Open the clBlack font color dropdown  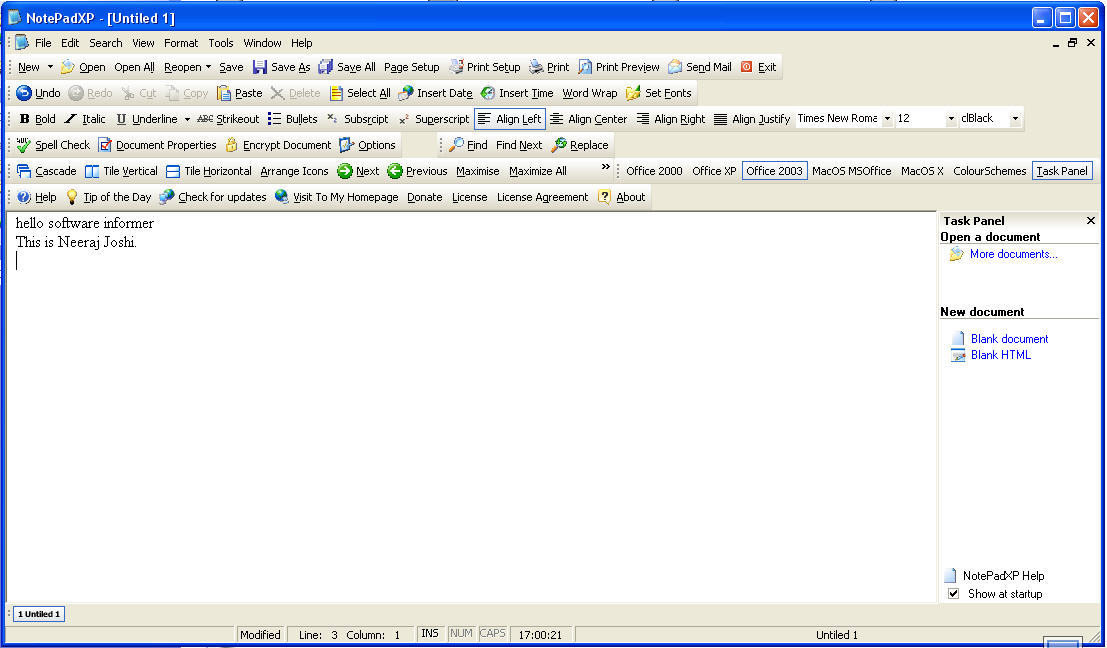(x=1015, y=119)
